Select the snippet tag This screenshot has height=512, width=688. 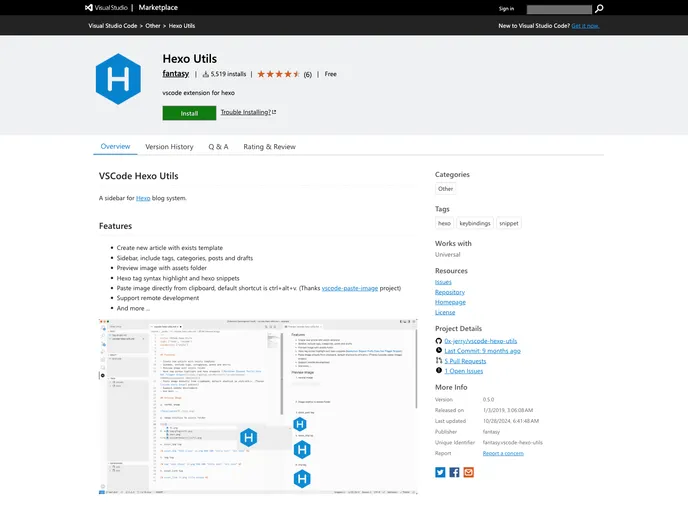tap(509, 223)
